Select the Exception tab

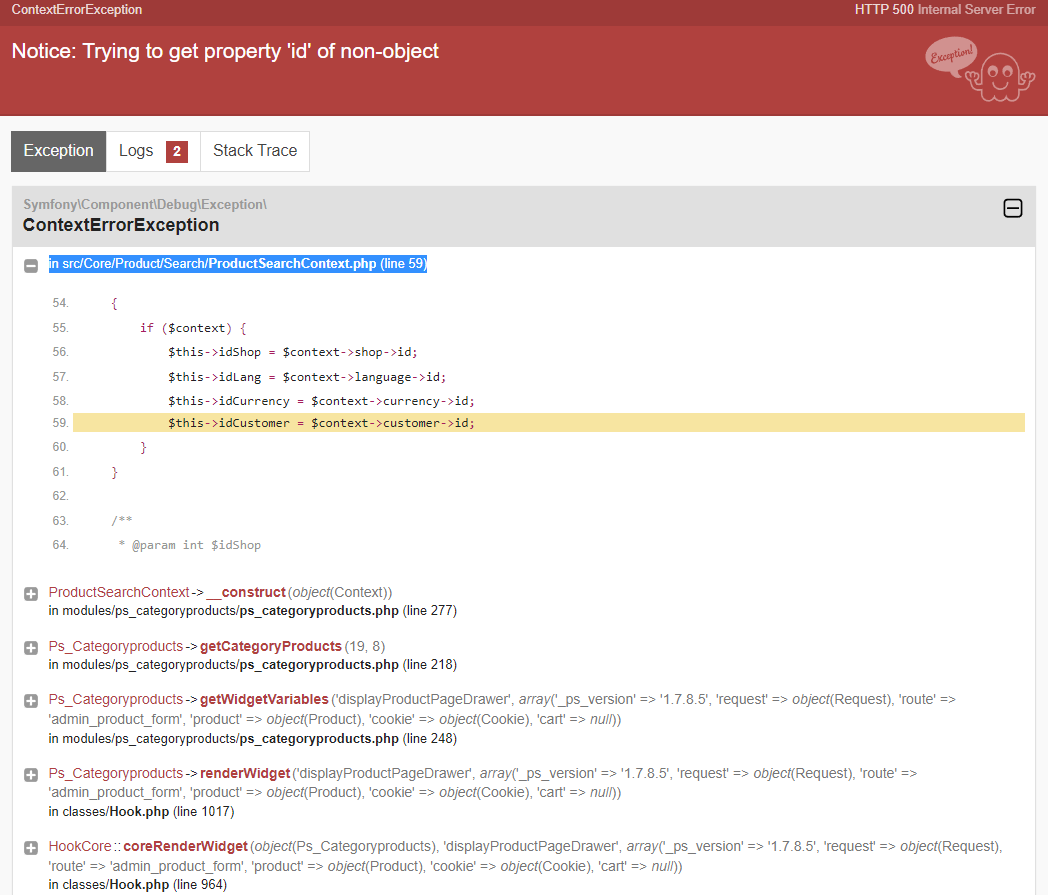coord(59,151)
